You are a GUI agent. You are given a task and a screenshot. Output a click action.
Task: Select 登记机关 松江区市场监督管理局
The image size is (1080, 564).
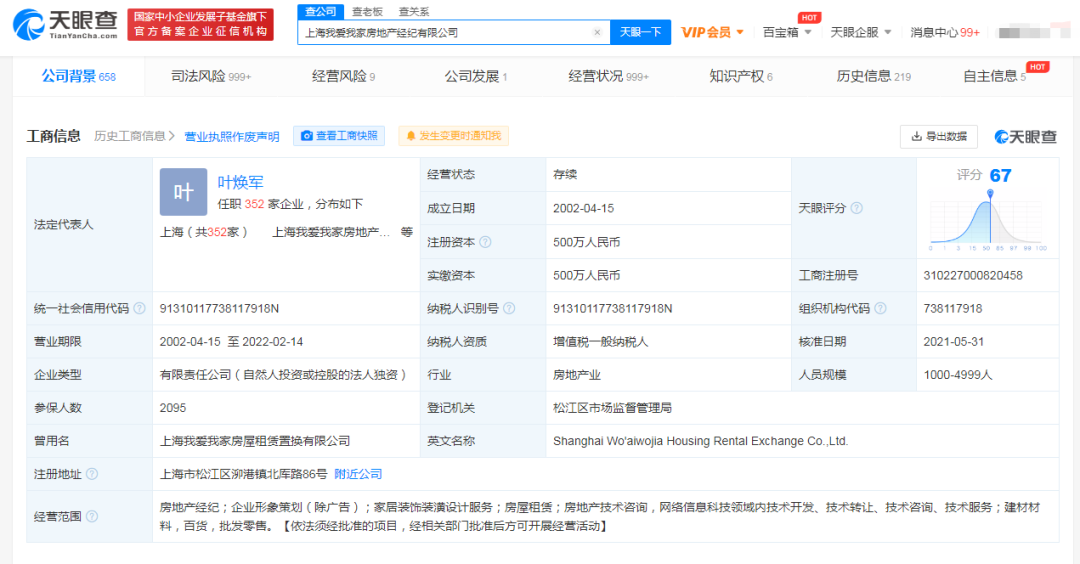coord(612,408)
